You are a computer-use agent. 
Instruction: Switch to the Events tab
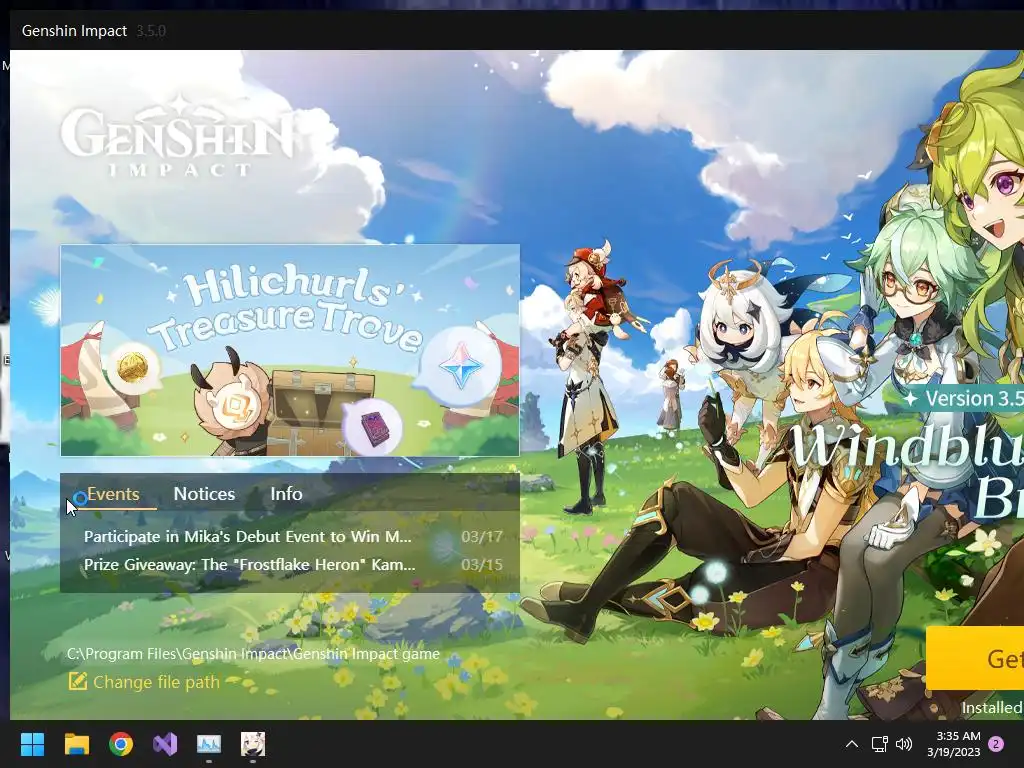113,494
